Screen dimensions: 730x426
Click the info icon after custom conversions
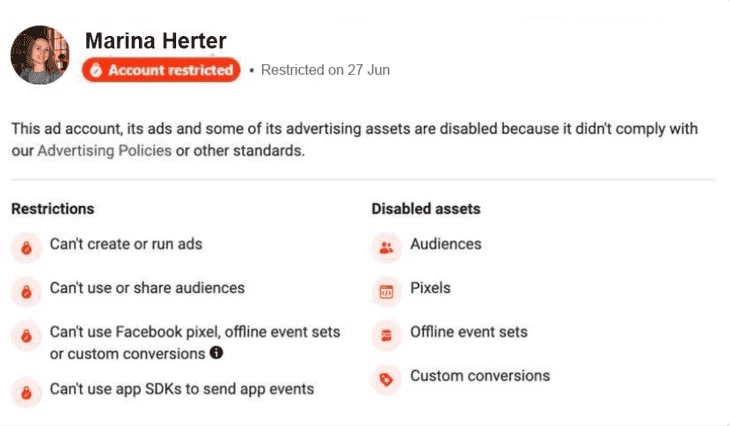pyautogui.click(x=216, y=352)
